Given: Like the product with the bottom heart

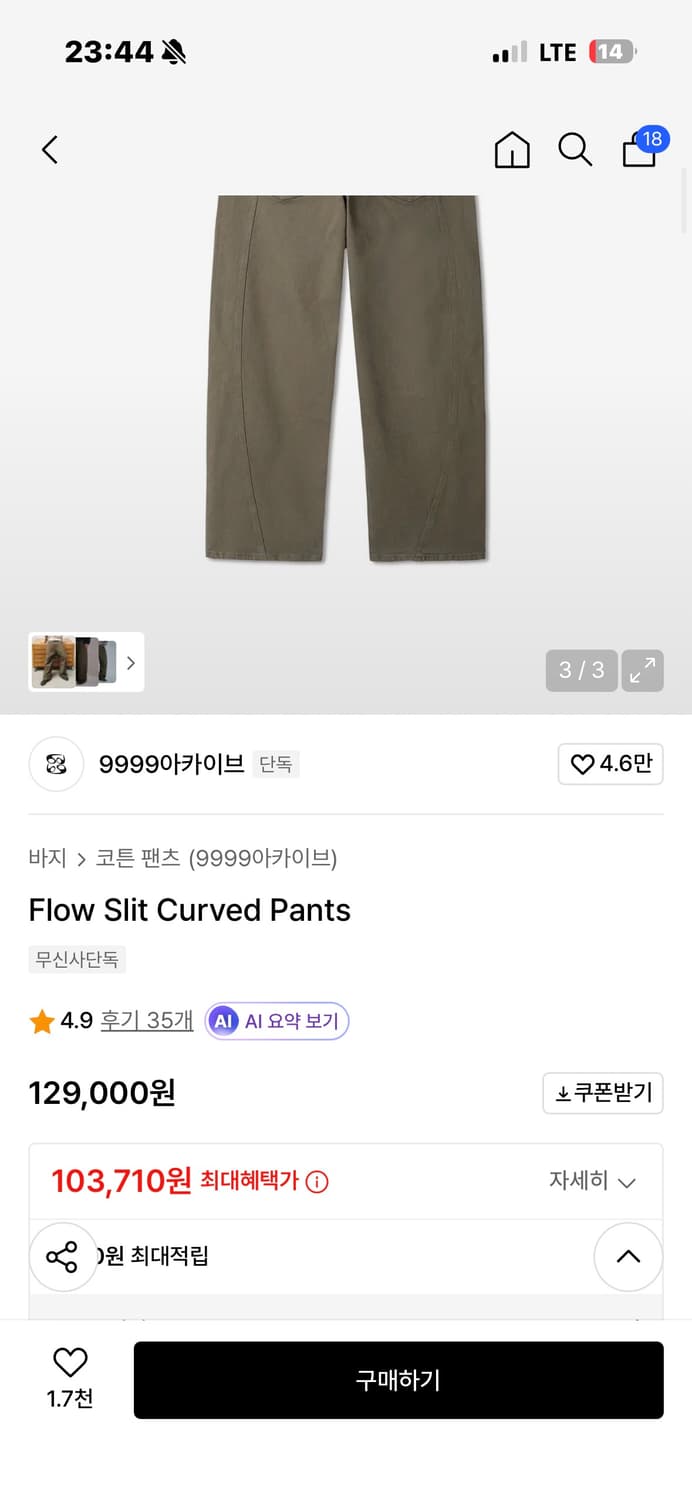Looking at the screenshot, I should (68, 1366).
